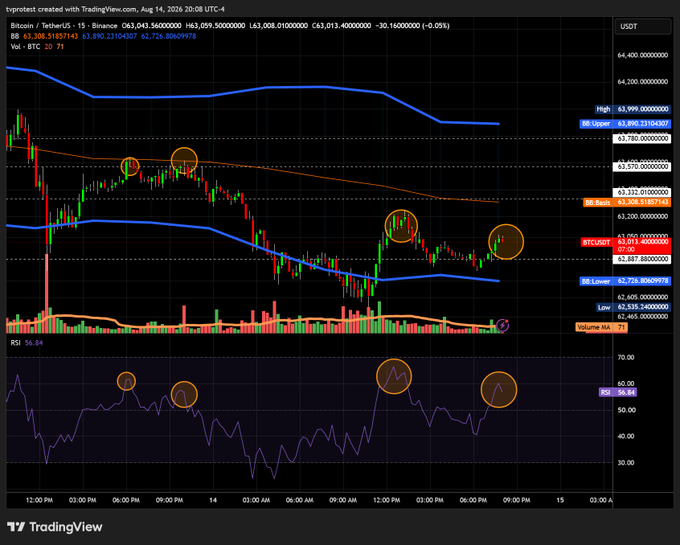Click the 15 date label on time axis
Screen dimensions: 680x545
[x=560, y=500]
